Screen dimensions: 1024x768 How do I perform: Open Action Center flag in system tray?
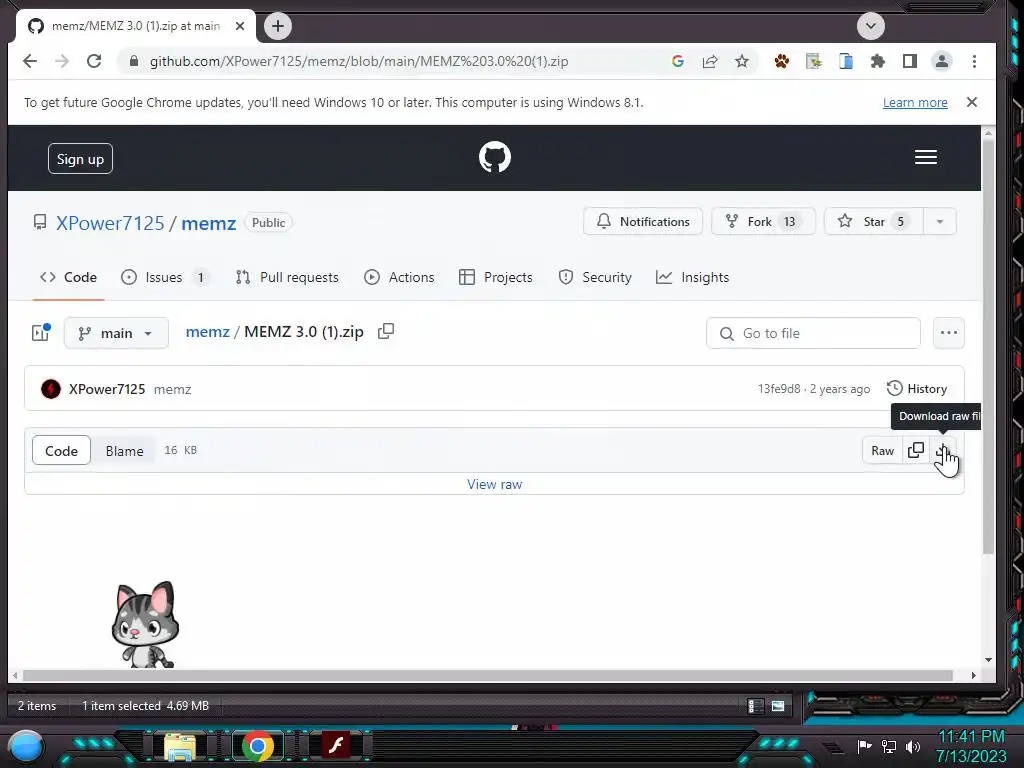coord(865,746)
